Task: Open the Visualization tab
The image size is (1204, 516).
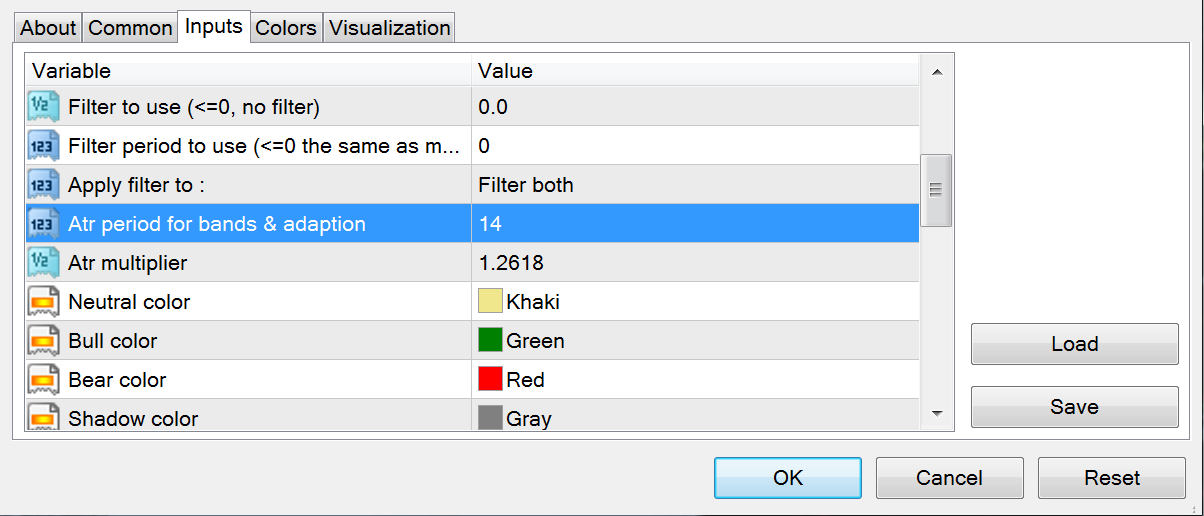Action: click(390, 28)
